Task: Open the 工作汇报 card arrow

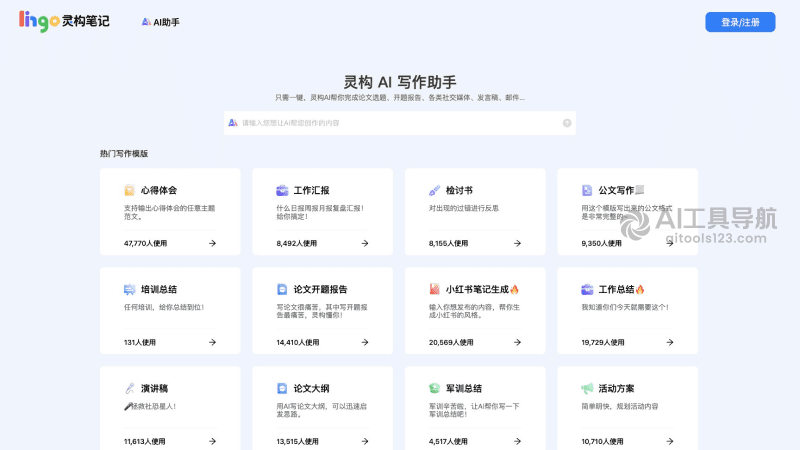Action: point(365,243)
